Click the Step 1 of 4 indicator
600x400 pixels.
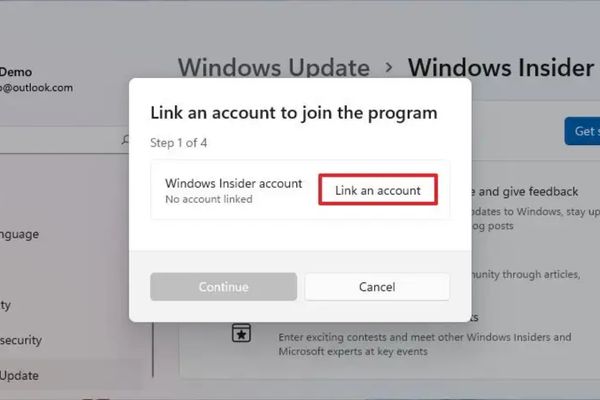click(x=179, y=143)
